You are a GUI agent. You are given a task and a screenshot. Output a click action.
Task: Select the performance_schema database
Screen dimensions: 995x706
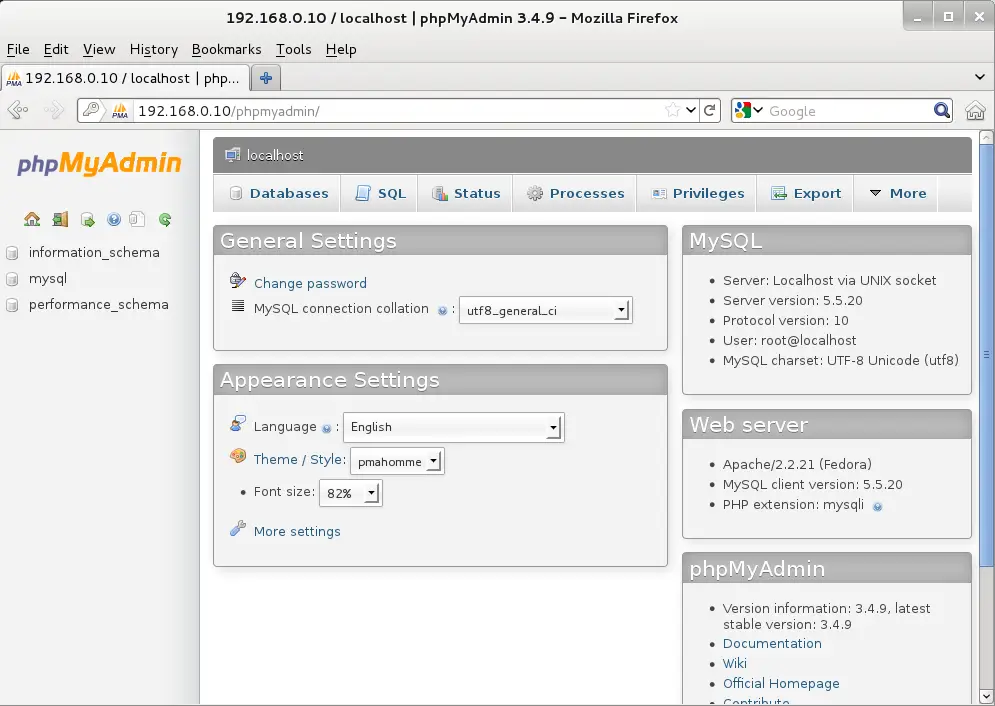98,304
